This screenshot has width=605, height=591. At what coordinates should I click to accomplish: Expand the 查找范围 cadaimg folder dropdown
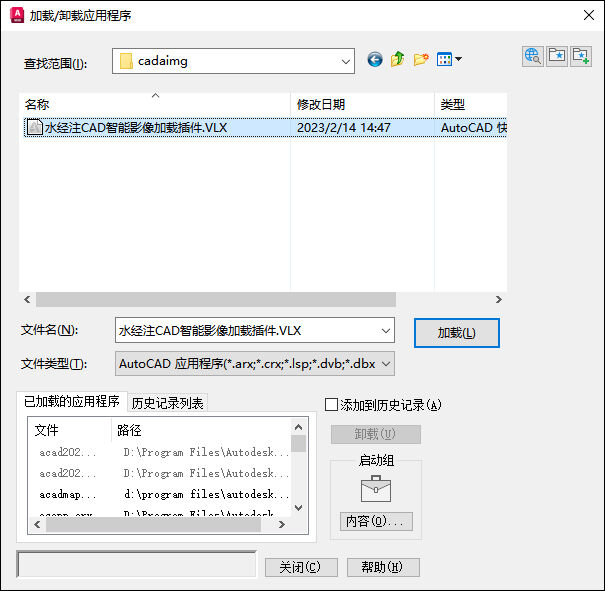point(346,61)
